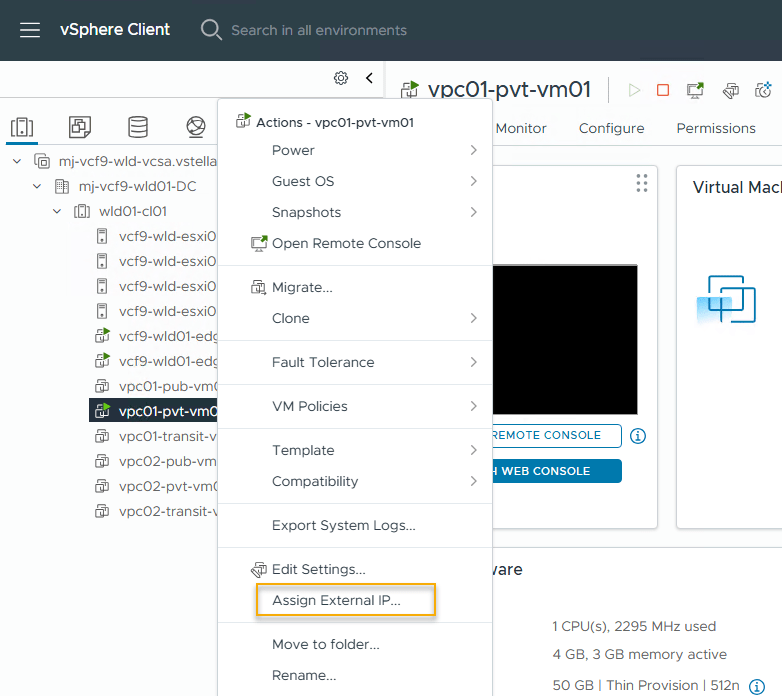Take snapshot using toolbar icon
This screenshot has width=782, height=696.
(763, 90)
